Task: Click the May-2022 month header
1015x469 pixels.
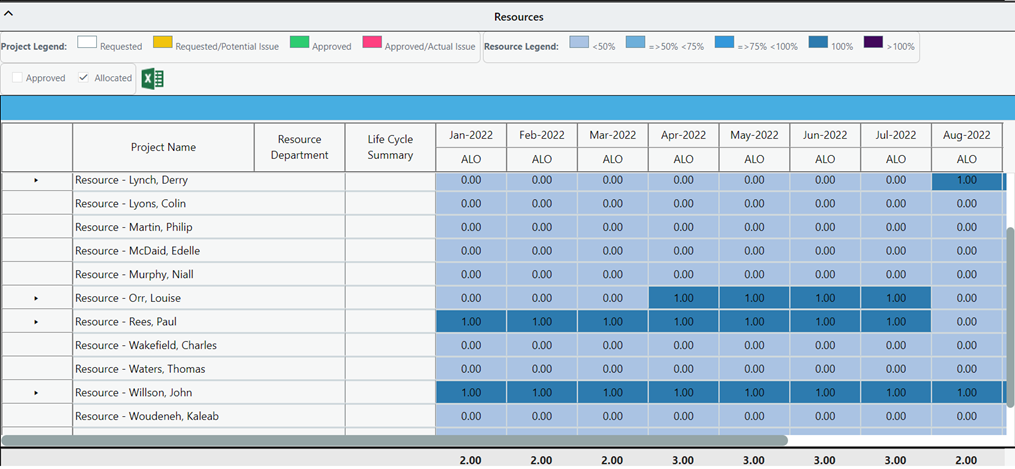Action: (x=754, y=135)
